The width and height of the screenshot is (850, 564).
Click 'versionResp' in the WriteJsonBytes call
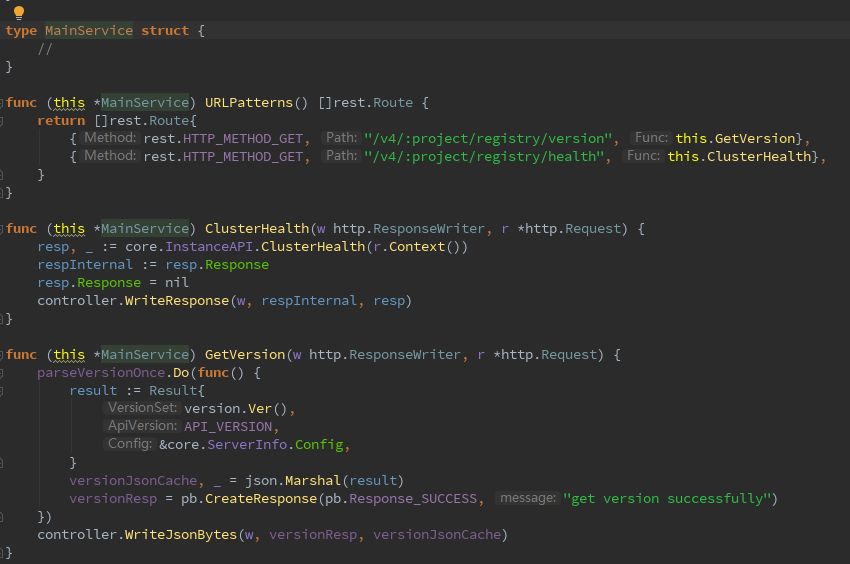pyautogui.click(x=312, y=535)
